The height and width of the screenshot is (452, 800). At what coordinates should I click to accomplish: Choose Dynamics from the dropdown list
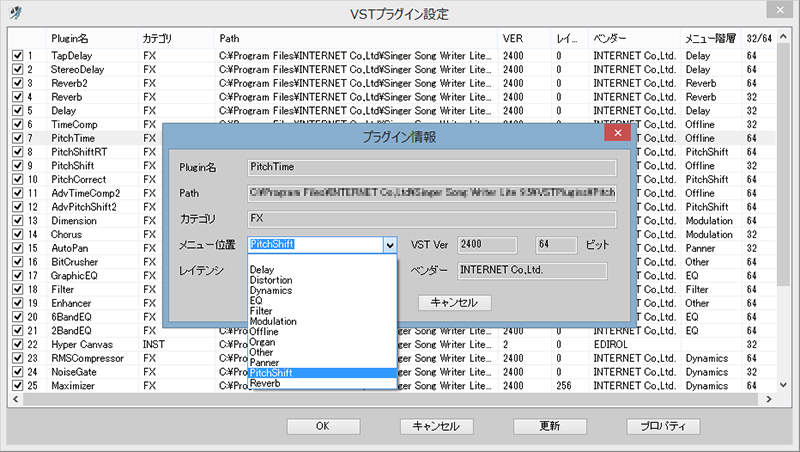[x=322, y=290]
